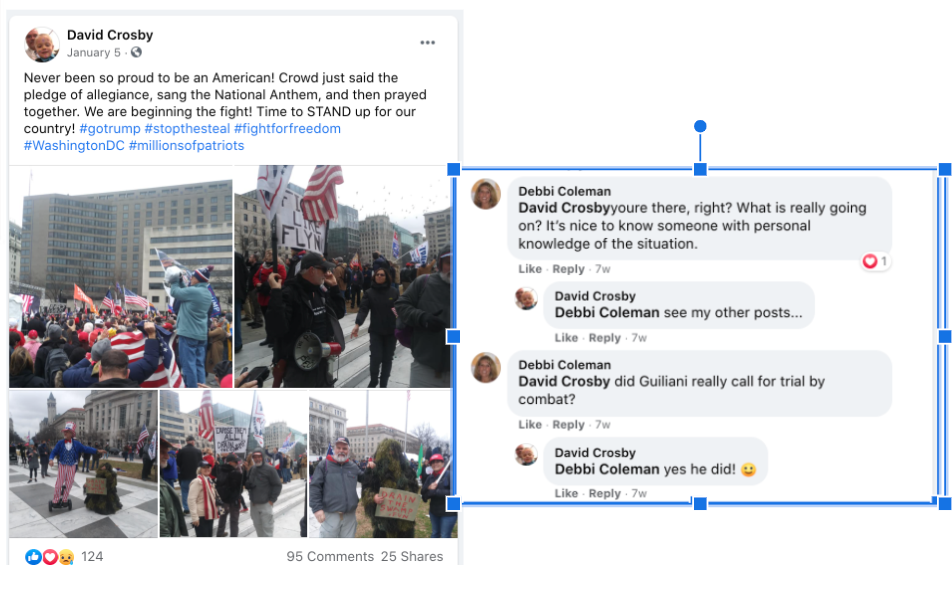Open the #millionsofpatriots hashtag
The width and height of the screenshot is (952, 610).
[186, 146]
